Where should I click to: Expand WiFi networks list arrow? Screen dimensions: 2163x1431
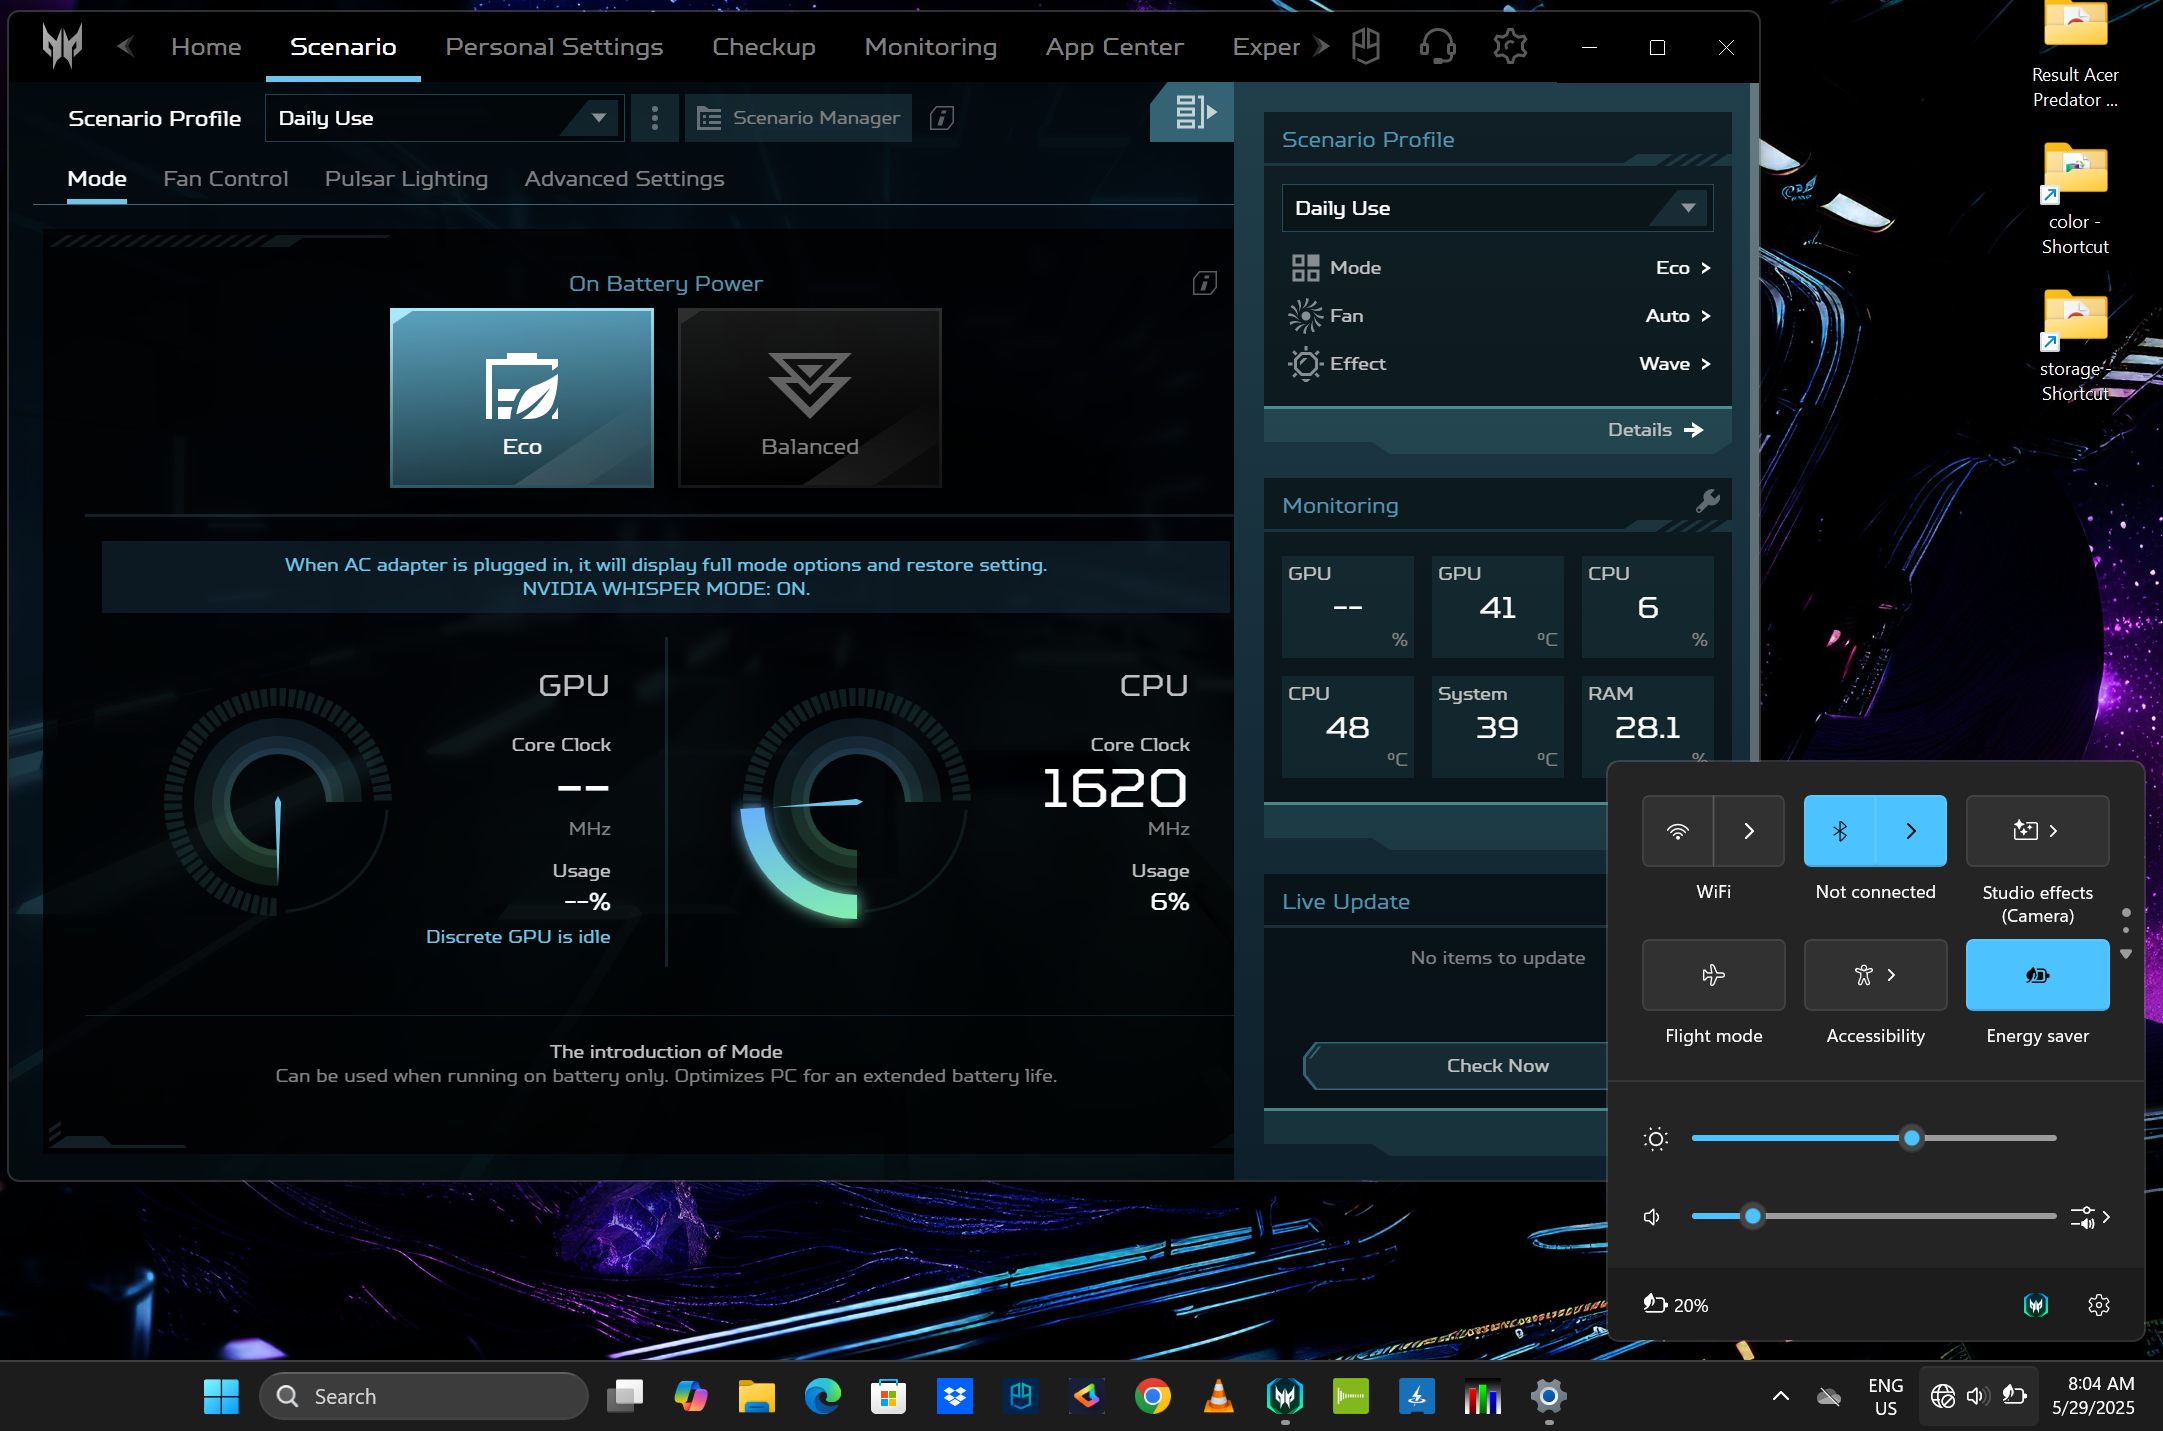tap(1750, 831)
